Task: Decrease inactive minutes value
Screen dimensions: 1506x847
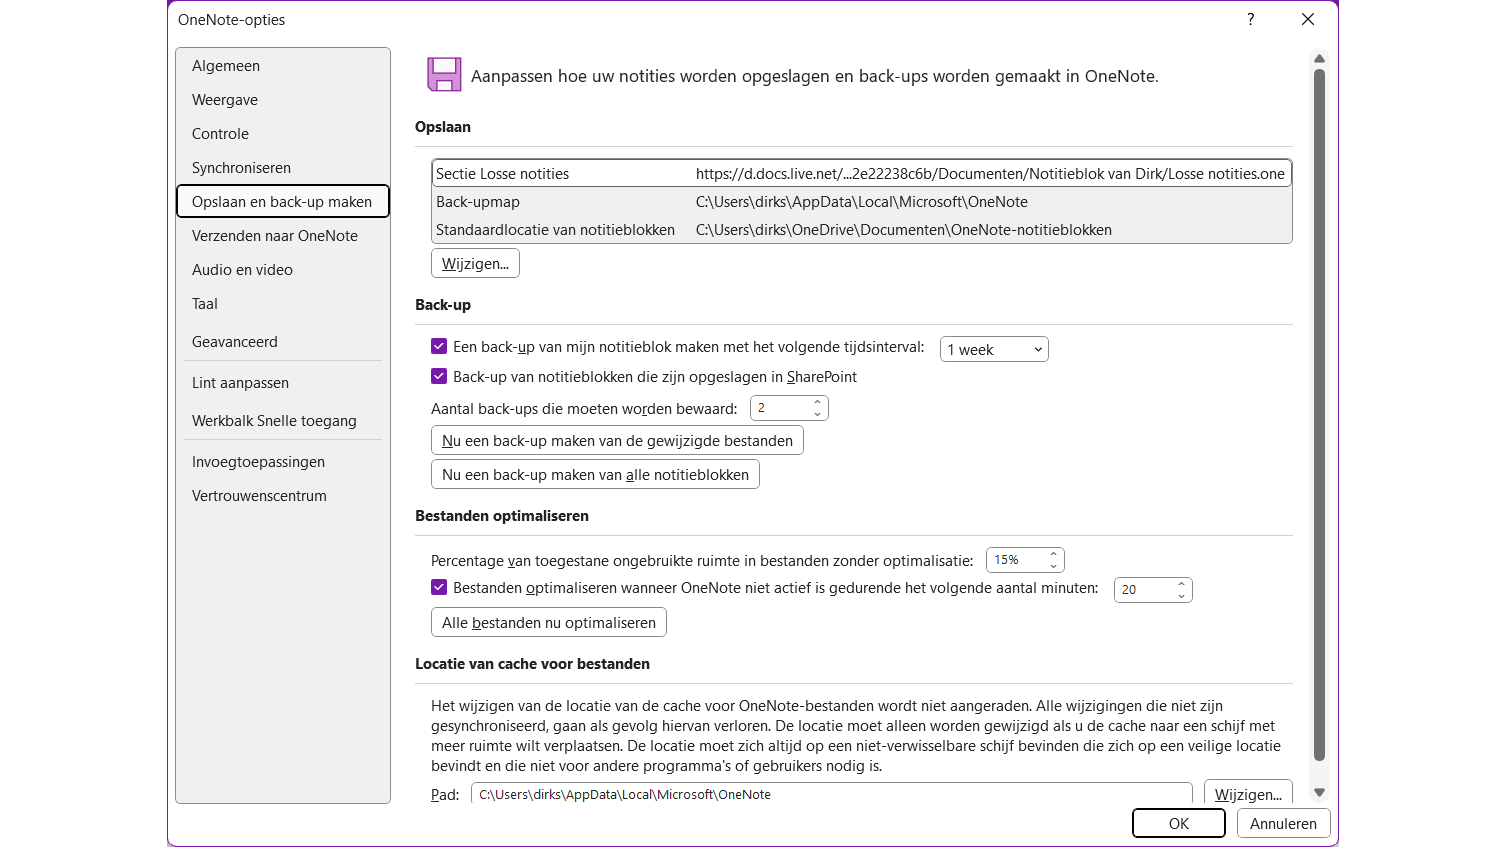Action: [1182, 595]
